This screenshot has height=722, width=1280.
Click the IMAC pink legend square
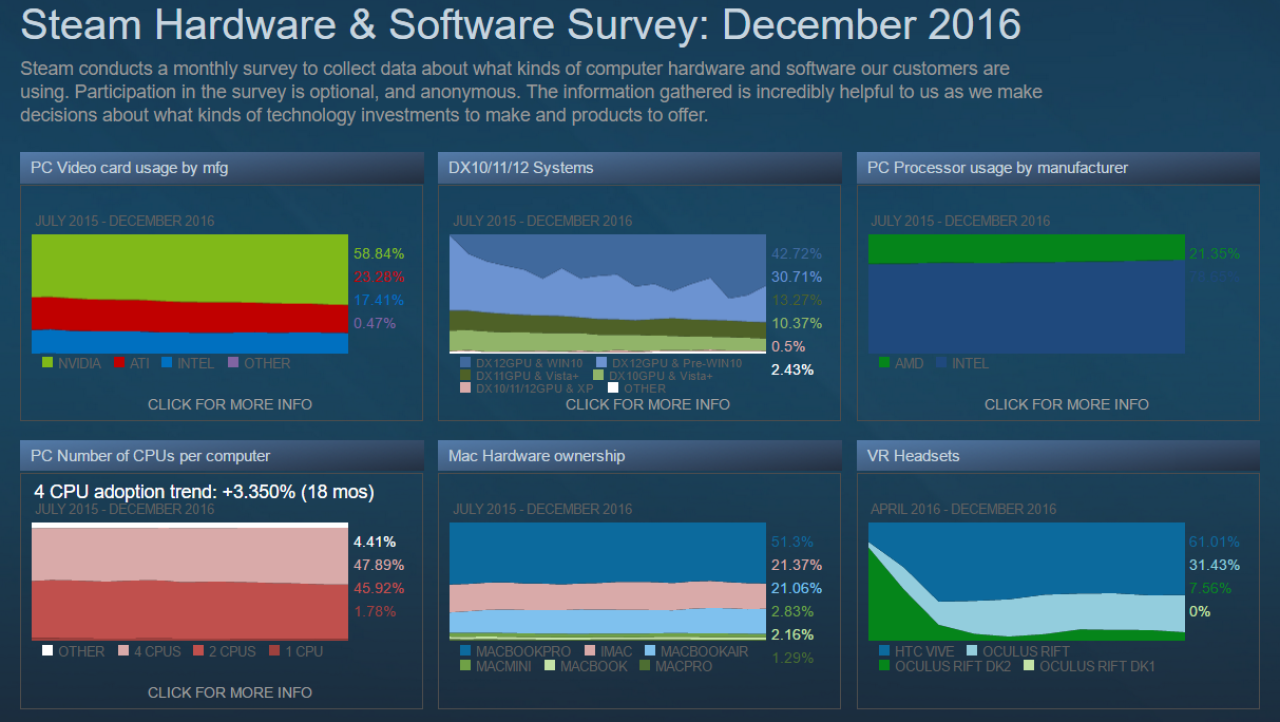[x=590, y=651]
